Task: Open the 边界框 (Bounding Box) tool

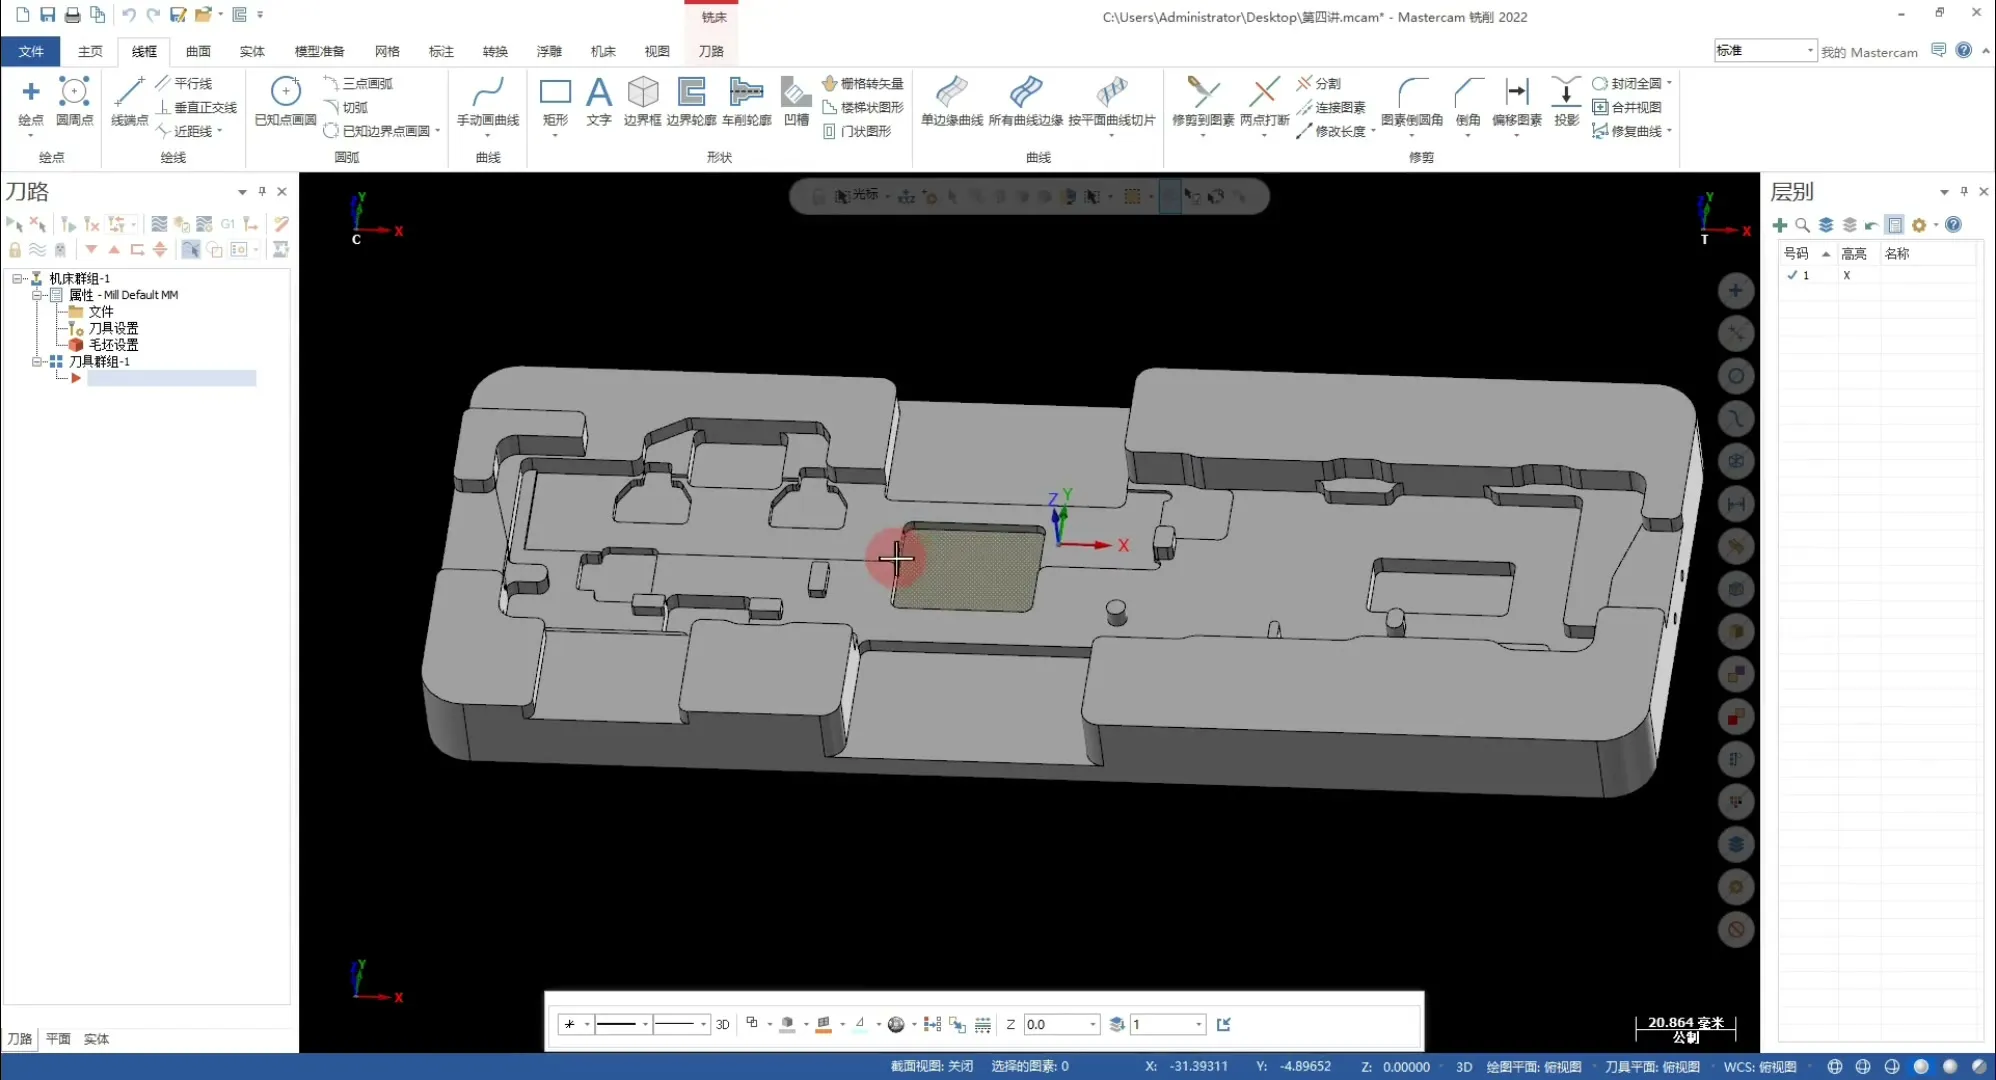Action: (x=642, y=100)
